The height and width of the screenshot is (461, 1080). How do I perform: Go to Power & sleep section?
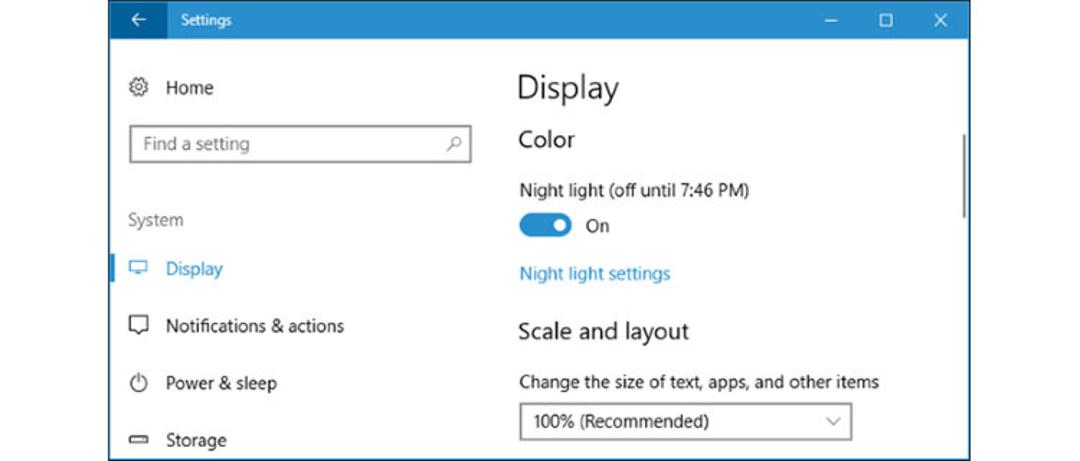221,383
